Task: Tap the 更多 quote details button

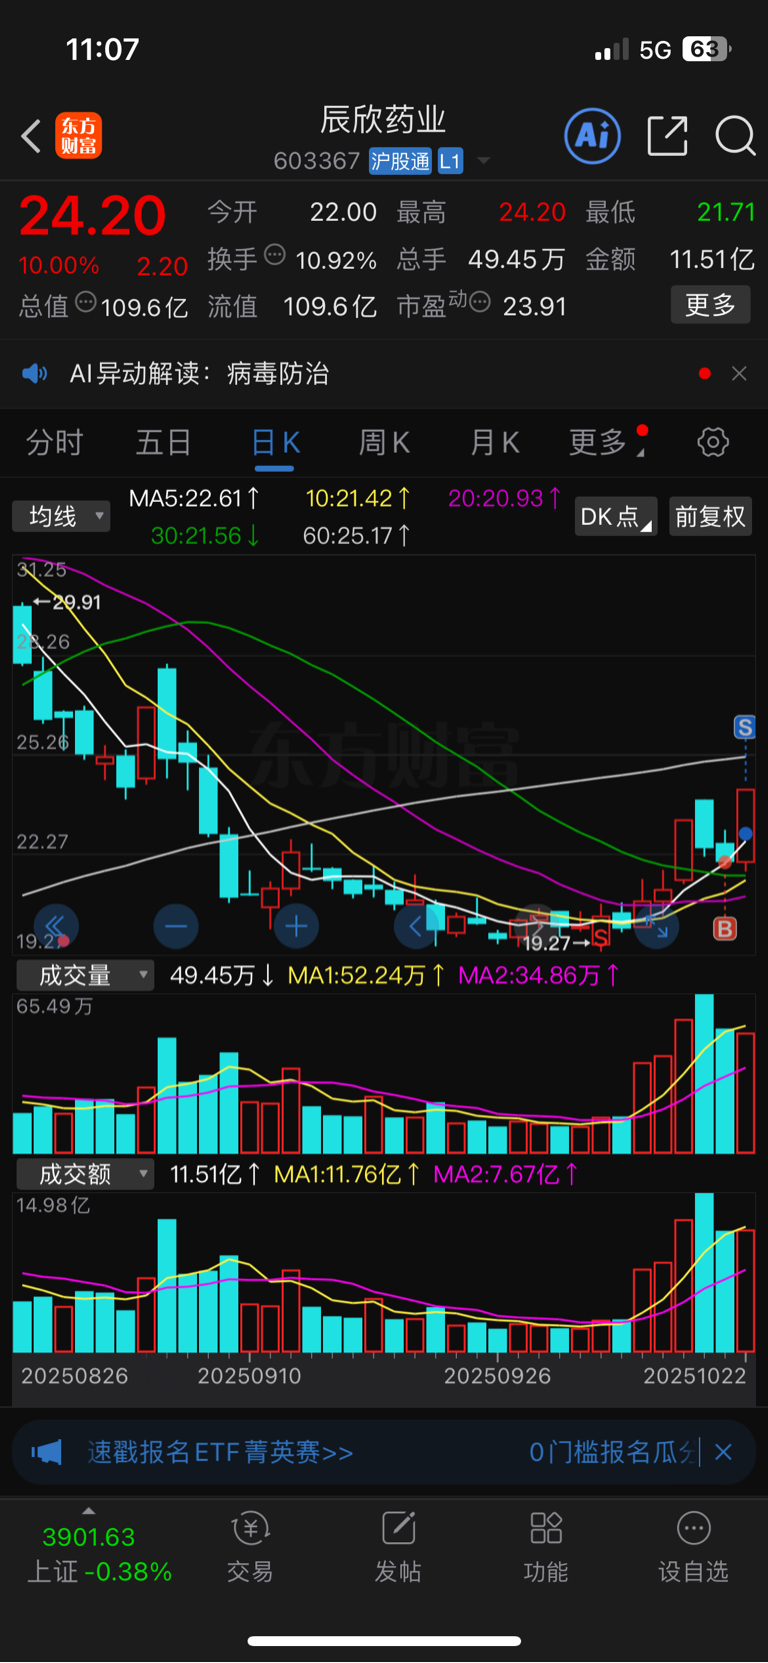Action: point(710,305)
